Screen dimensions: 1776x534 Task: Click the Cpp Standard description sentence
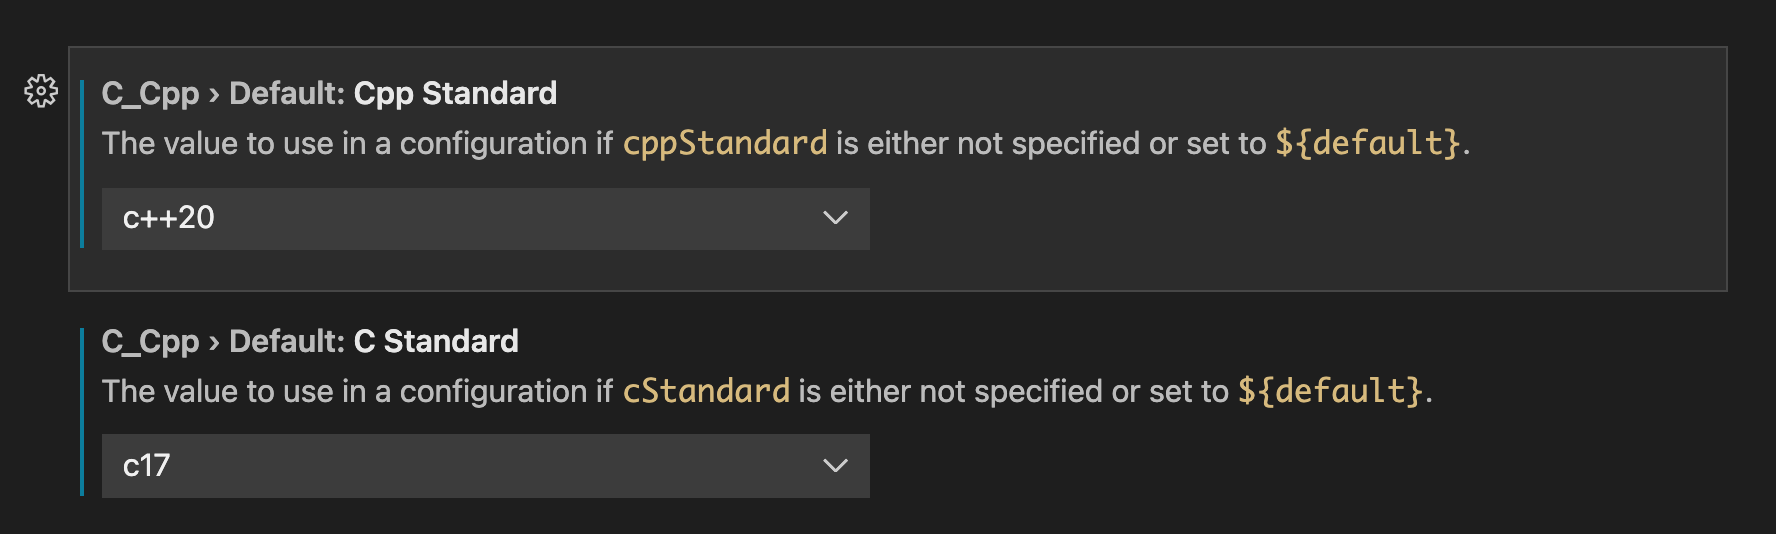pos(786,143)
